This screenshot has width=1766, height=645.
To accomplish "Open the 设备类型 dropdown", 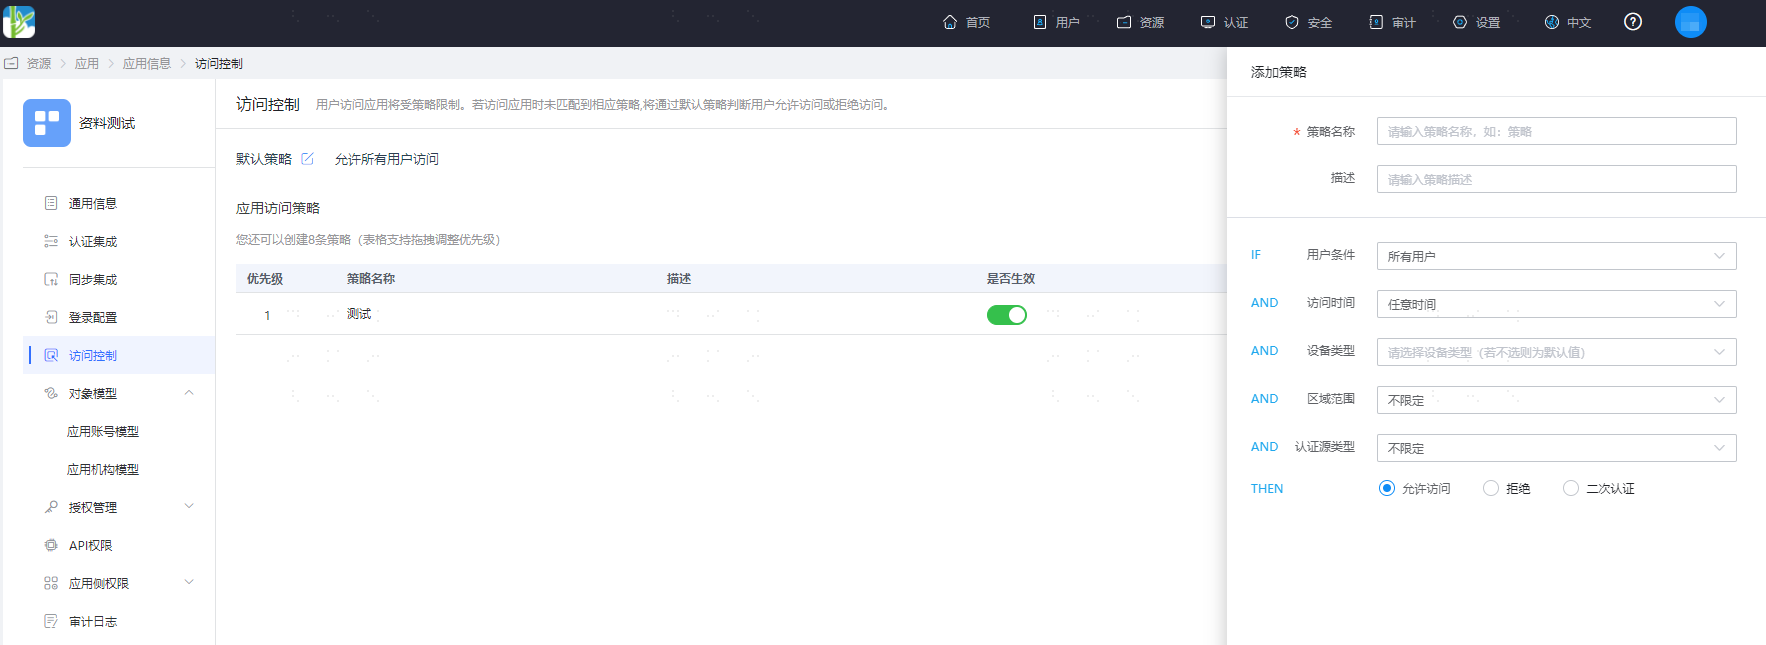I will point(1556,352).
